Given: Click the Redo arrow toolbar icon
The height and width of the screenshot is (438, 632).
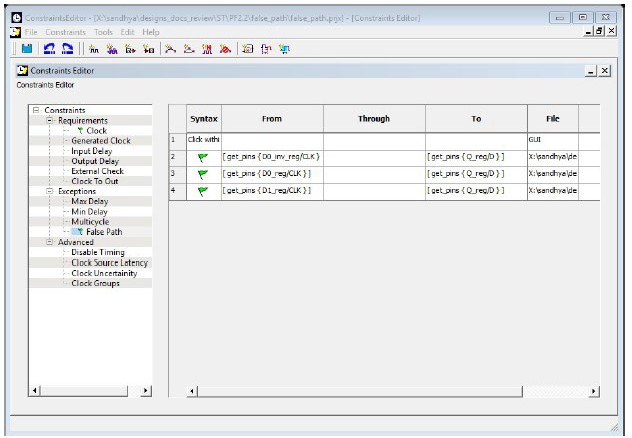Looking at the screenshot, I should pos(67,48).
